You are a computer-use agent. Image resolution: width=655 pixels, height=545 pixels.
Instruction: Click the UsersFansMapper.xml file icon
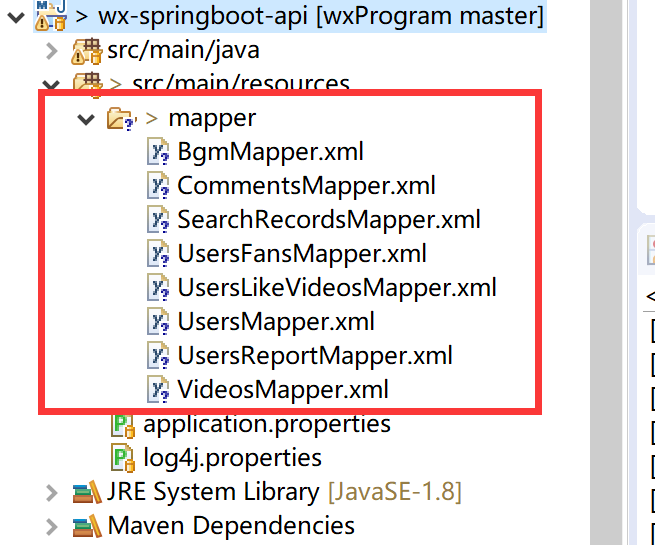coord(158,254)
